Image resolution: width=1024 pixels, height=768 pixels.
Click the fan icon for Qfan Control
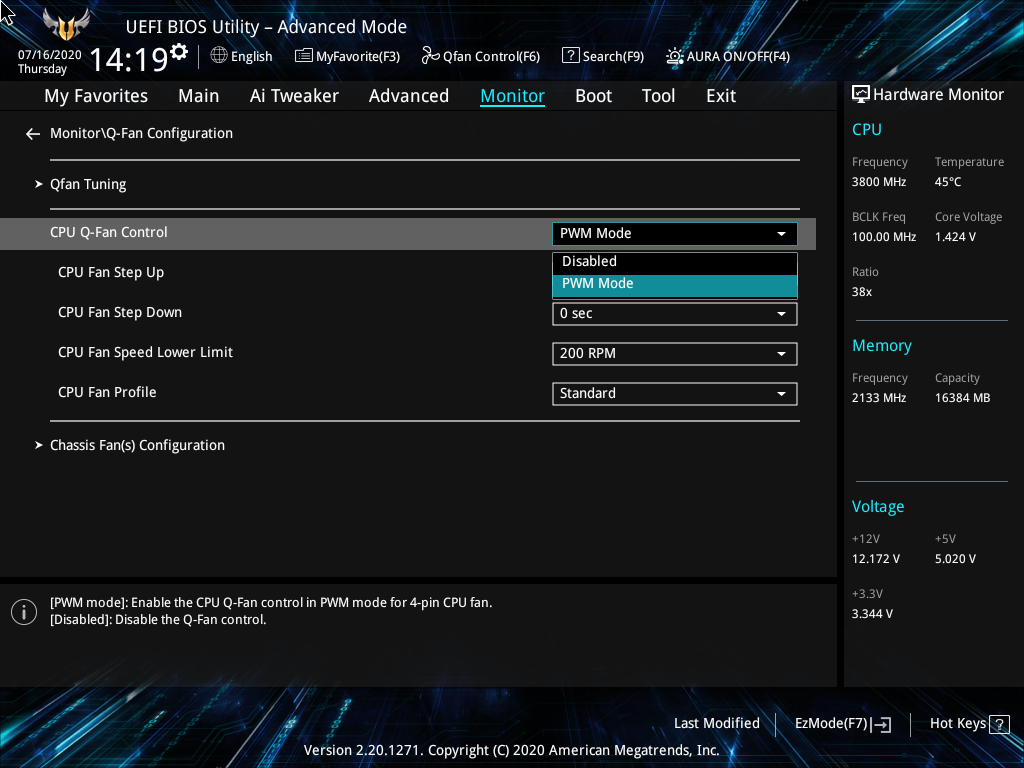[x=430, y=56]
